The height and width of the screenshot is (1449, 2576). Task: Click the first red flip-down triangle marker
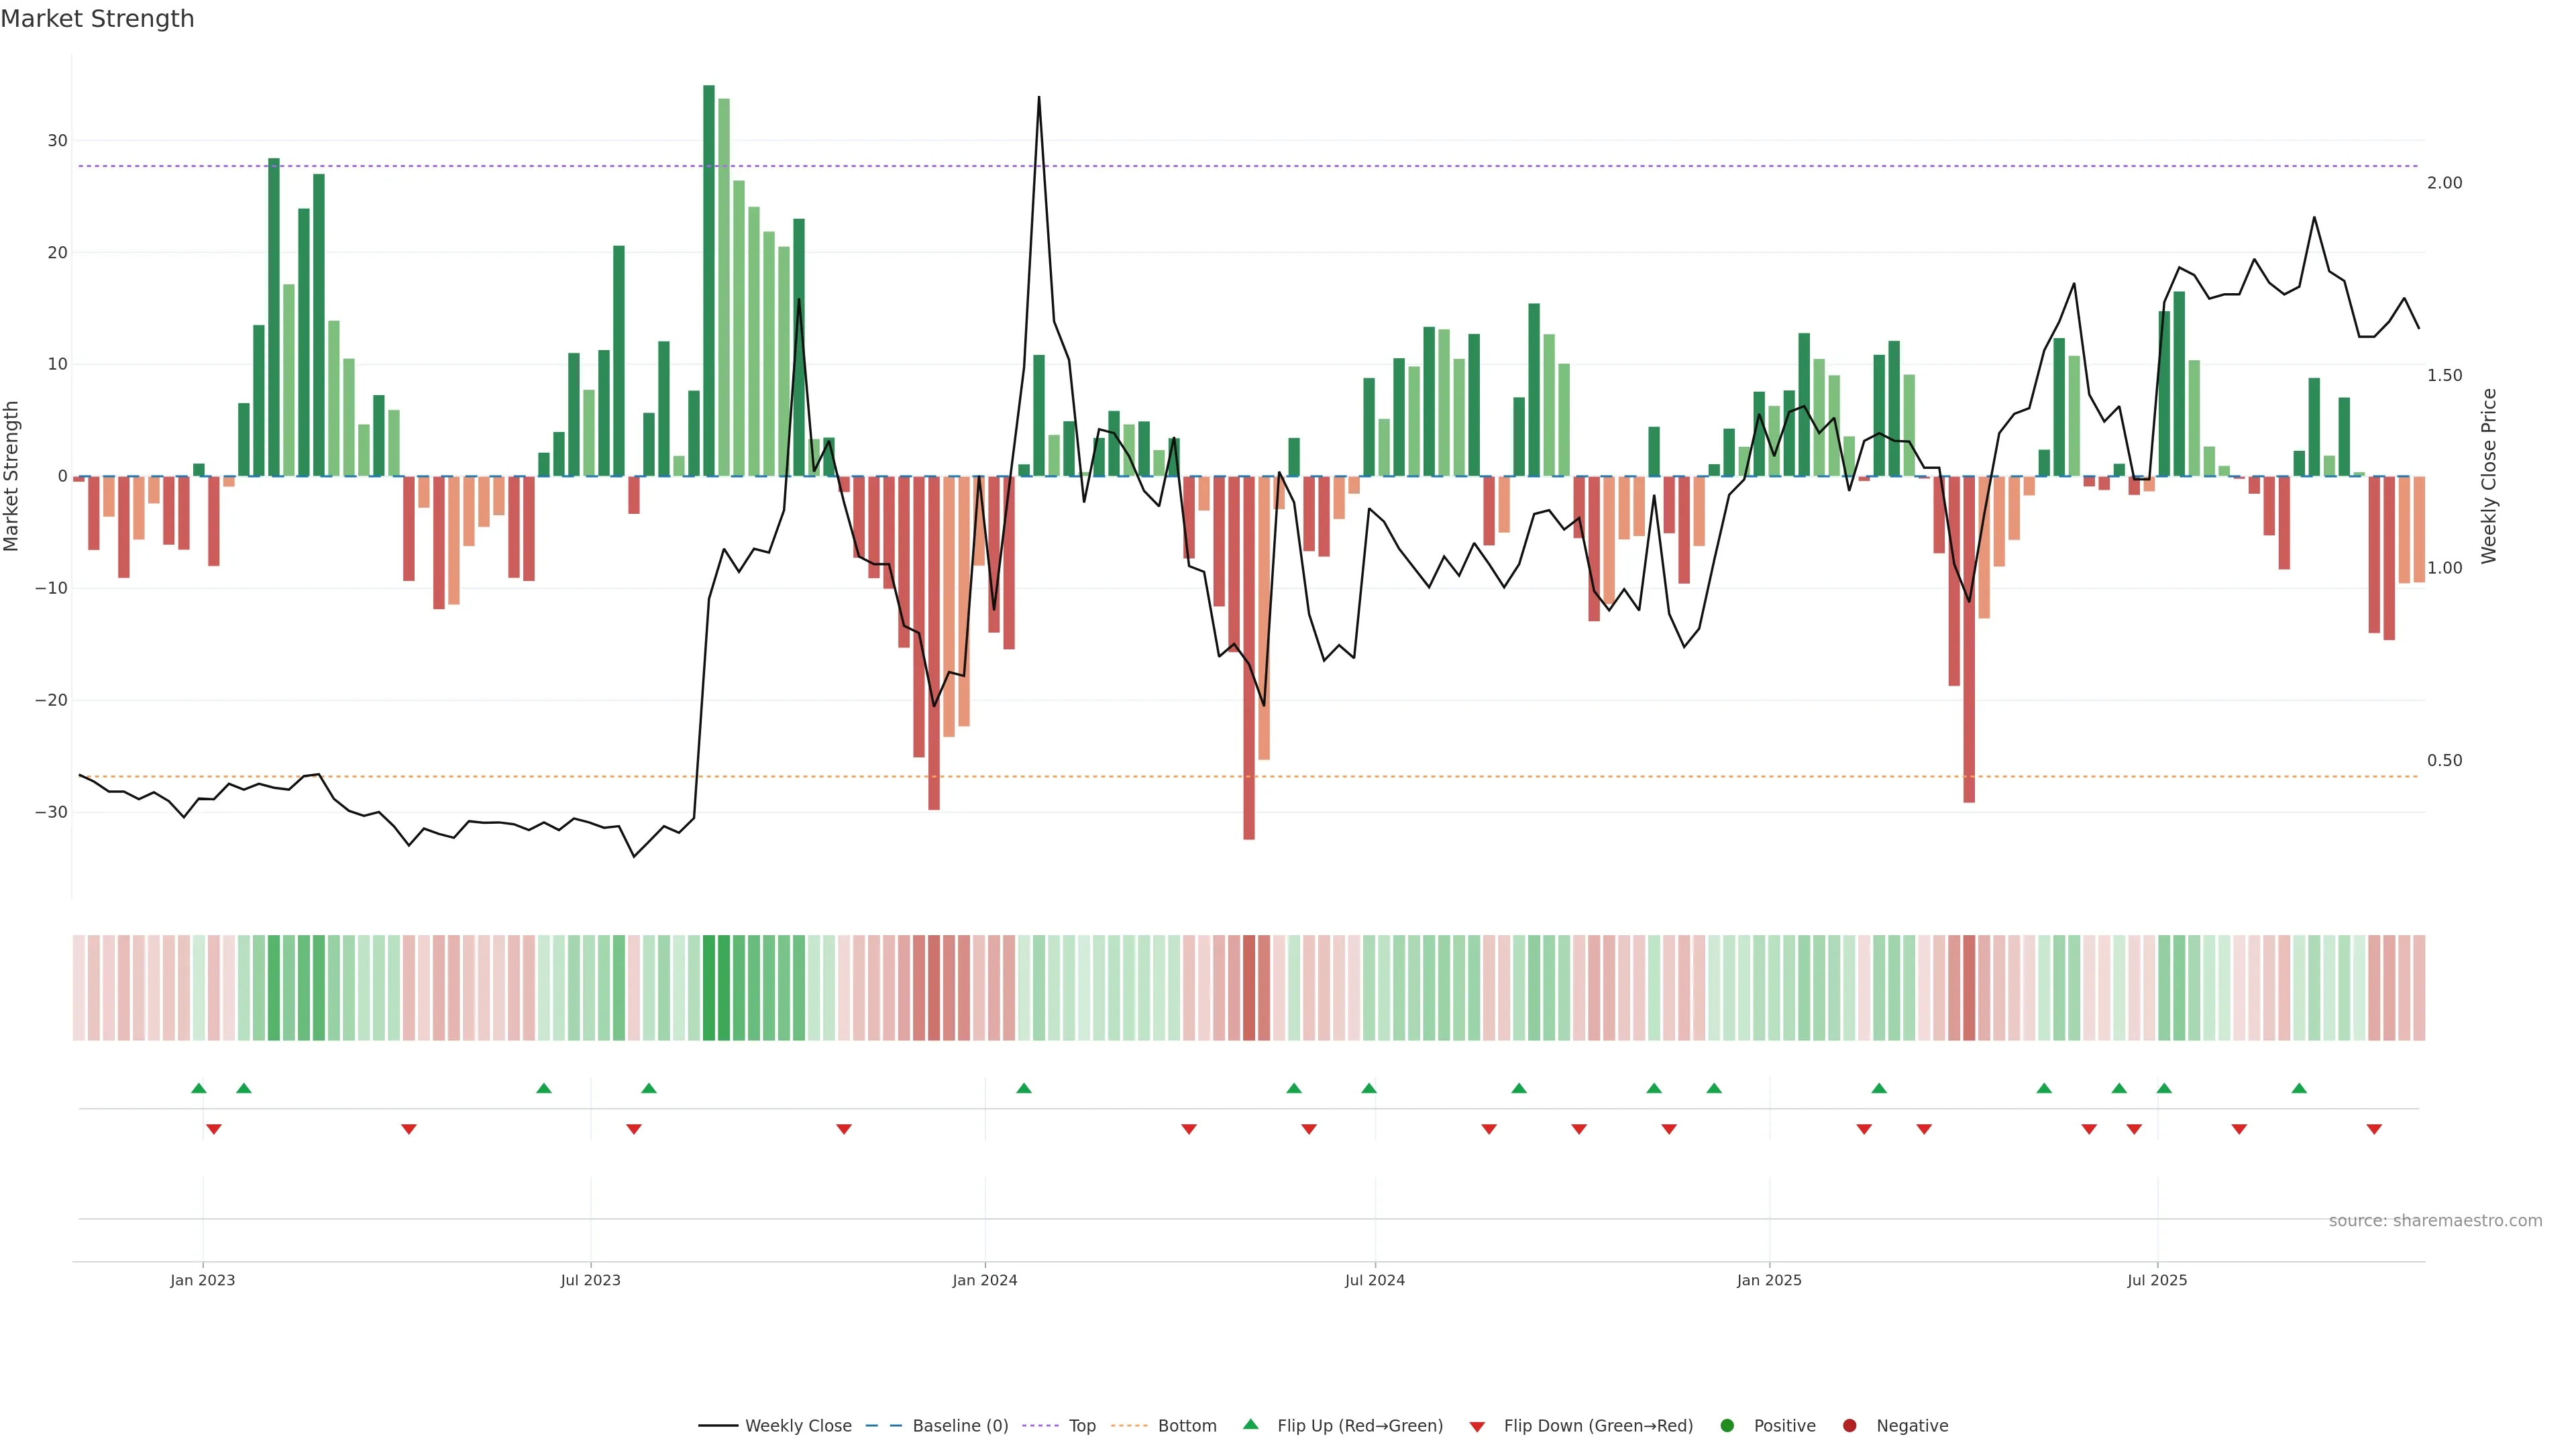pyautogui.click(x=213, y=1129)
